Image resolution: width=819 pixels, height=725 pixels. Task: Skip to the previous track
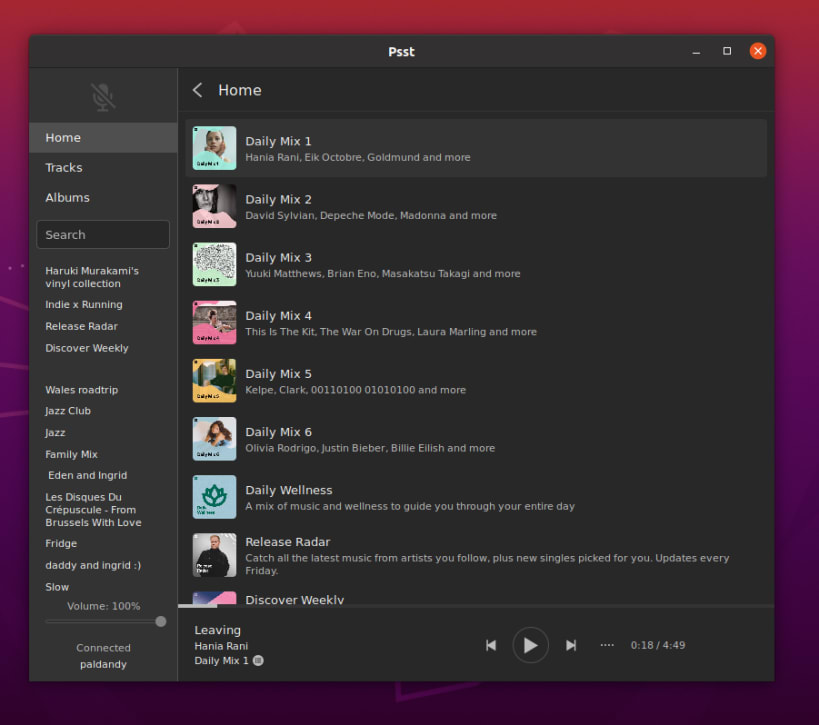pos(490,645)
